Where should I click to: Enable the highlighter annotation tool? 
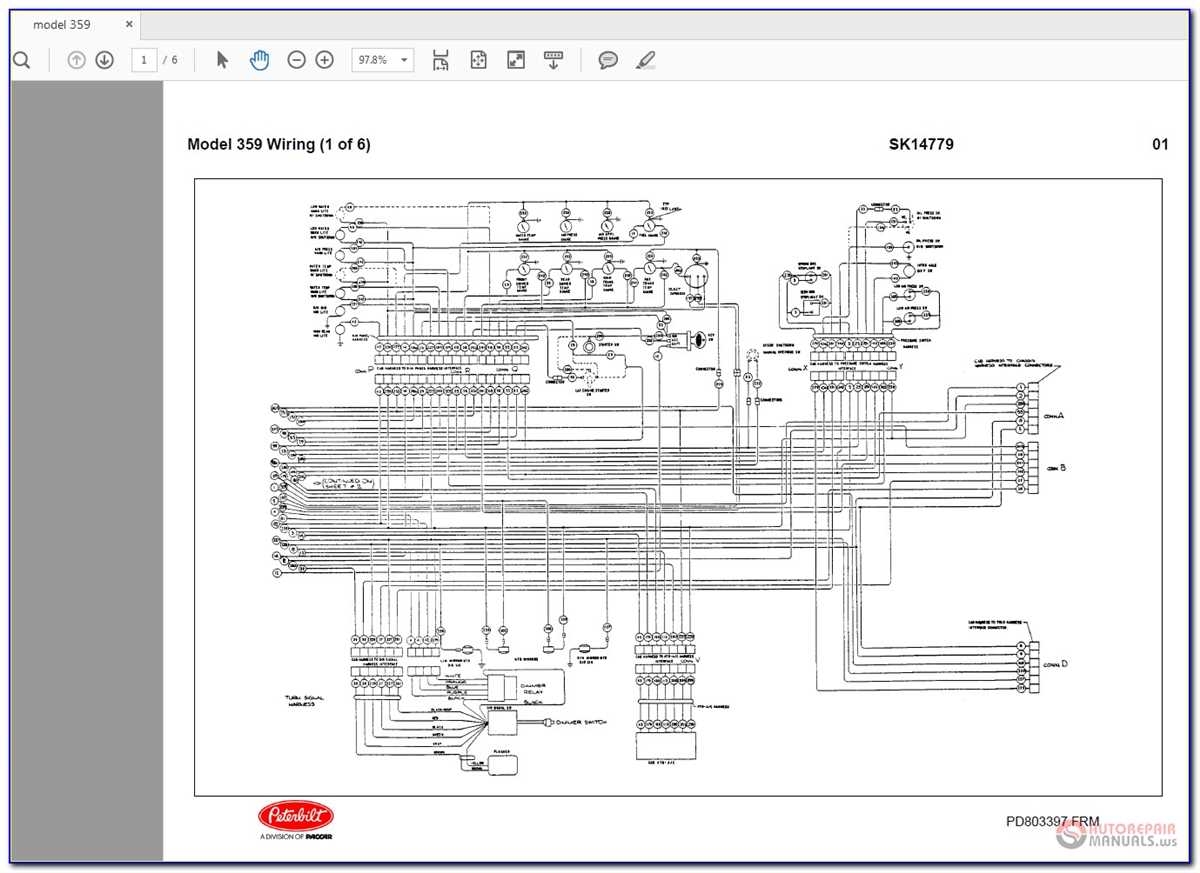[645, 60]
